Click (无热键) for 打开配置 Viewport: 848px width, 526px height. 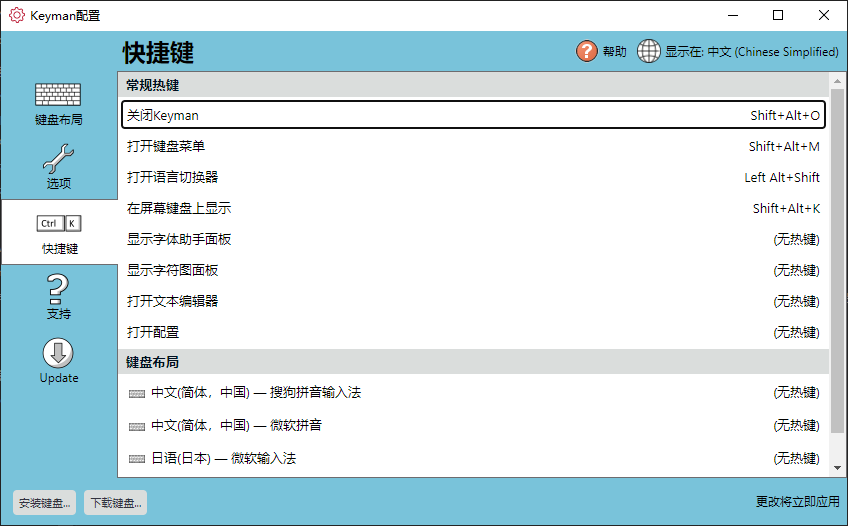pyautogui.click(x=796, y=332)
